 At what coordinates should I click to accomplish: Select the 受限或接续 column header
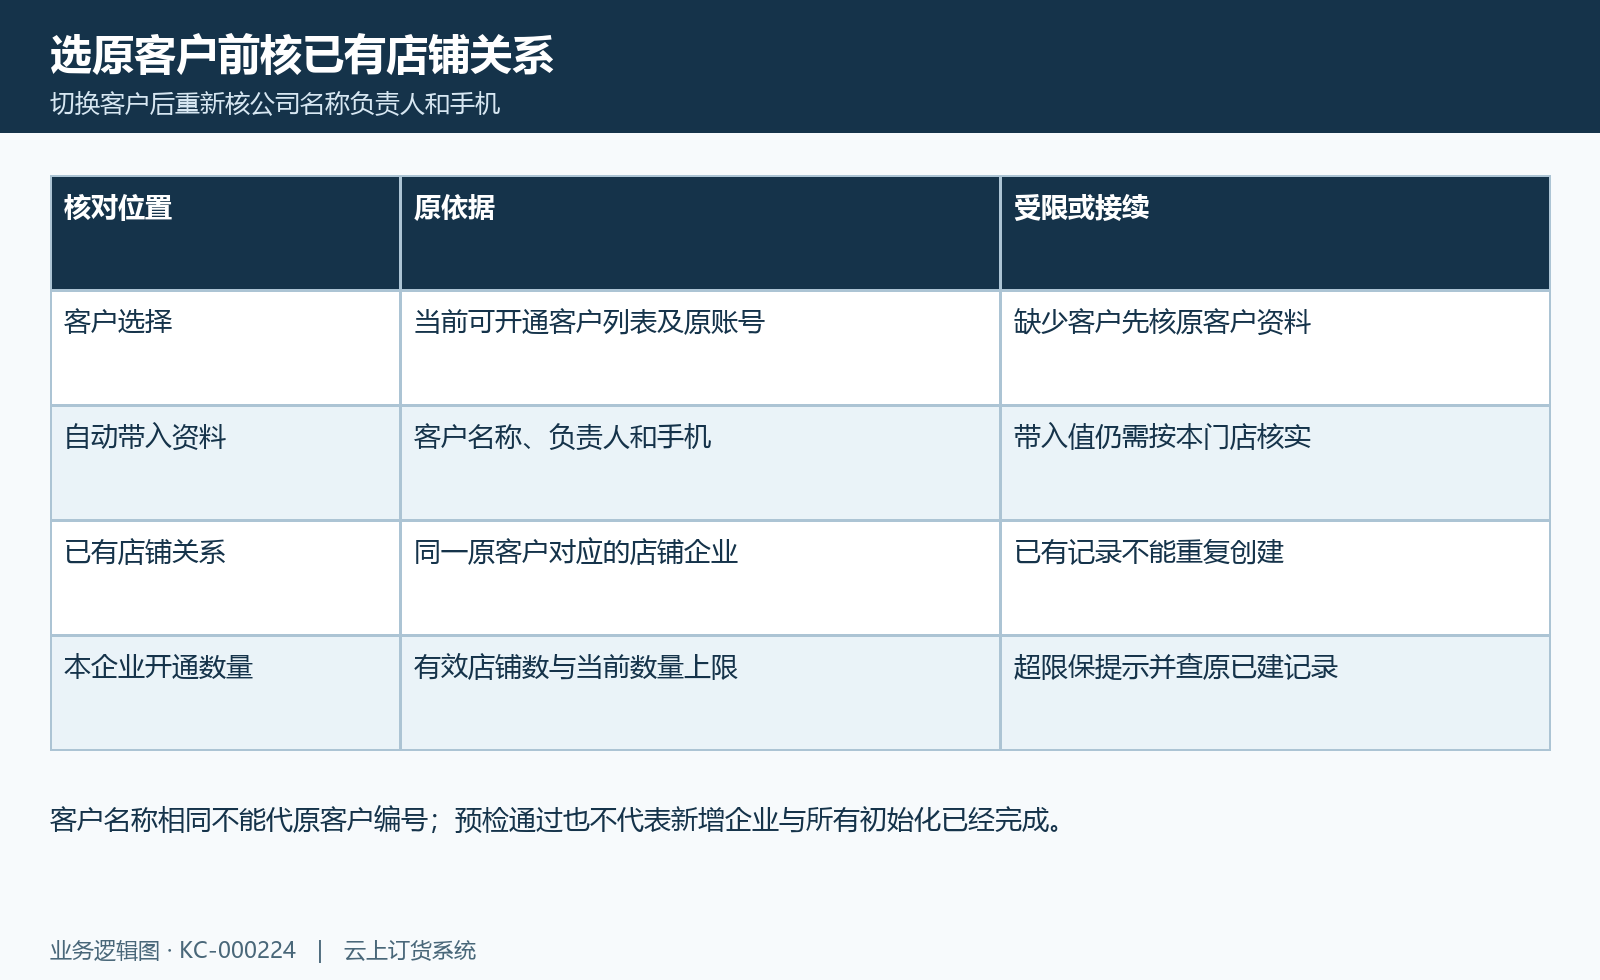pyautogui.click(x=1275, y=233)
